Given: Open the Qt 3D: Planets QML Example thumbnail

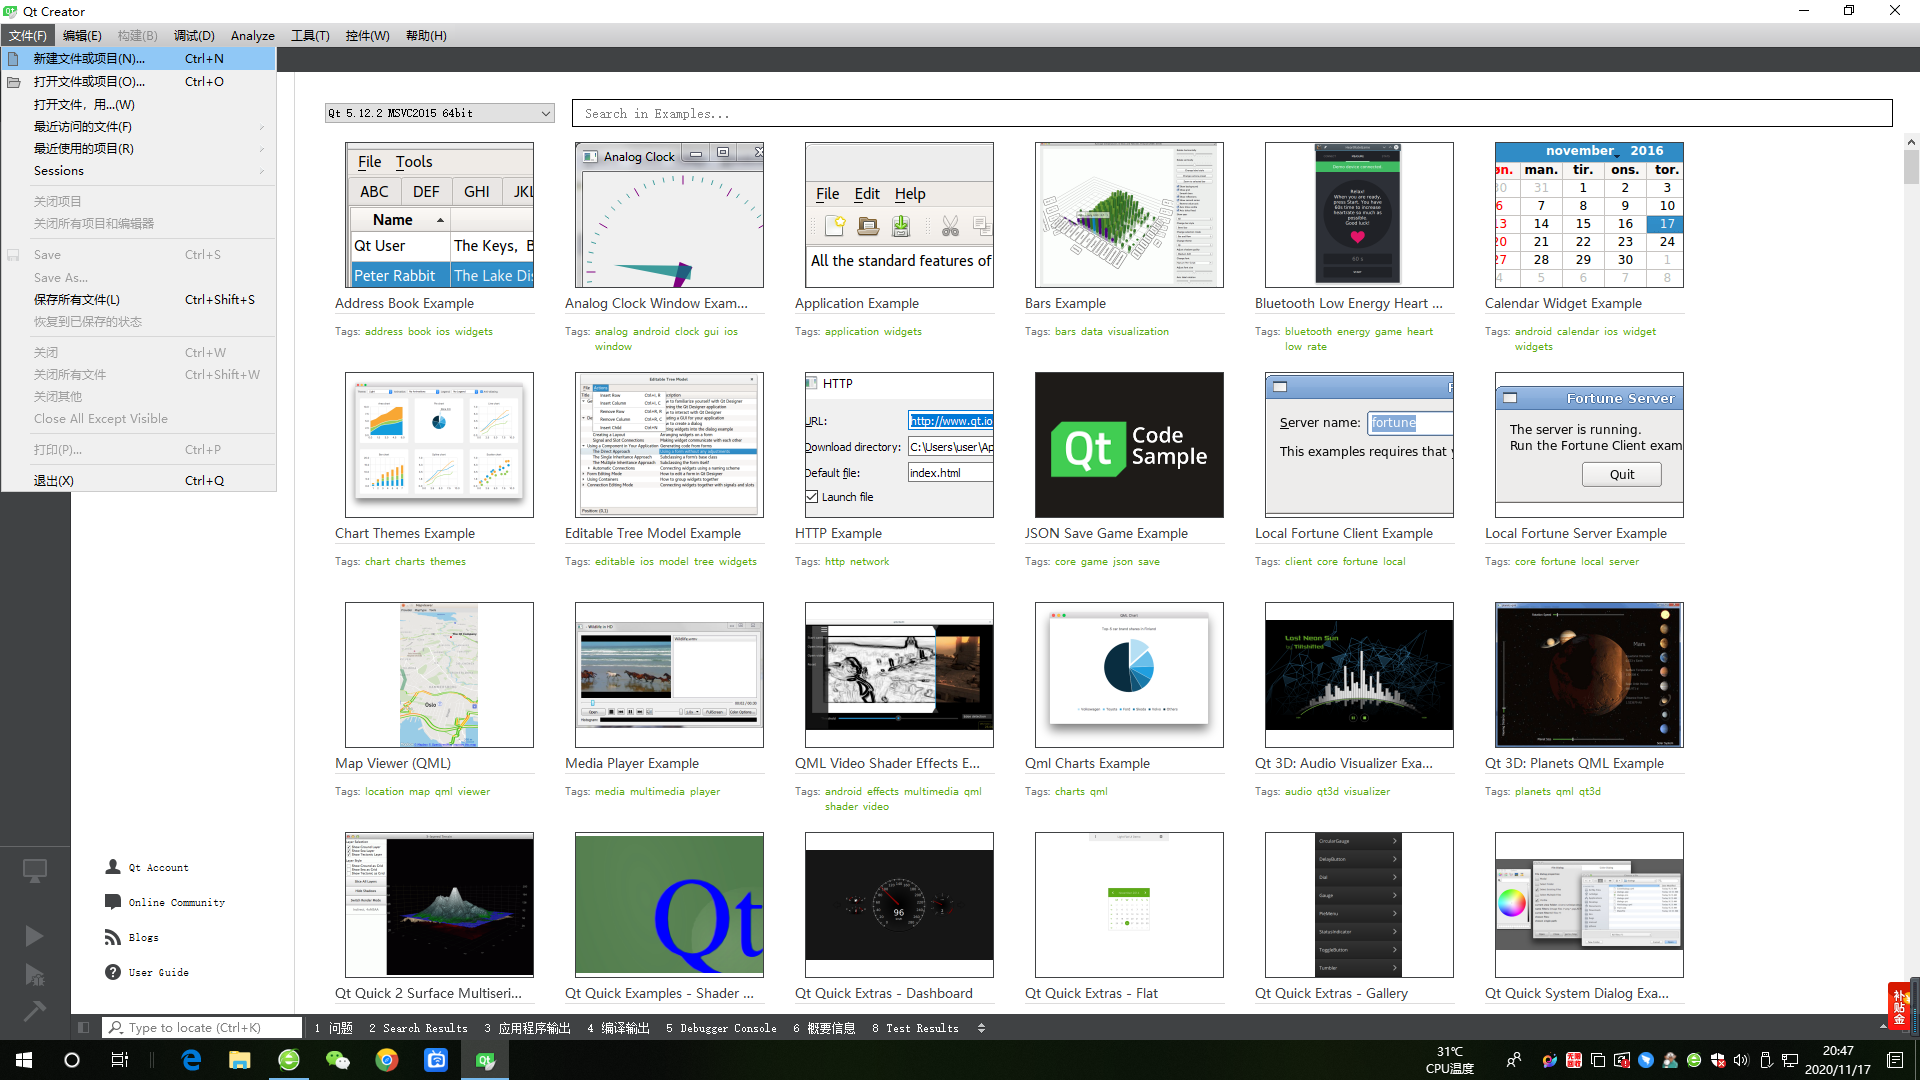Looking at the screenshot, I should tap(1589, 675).
